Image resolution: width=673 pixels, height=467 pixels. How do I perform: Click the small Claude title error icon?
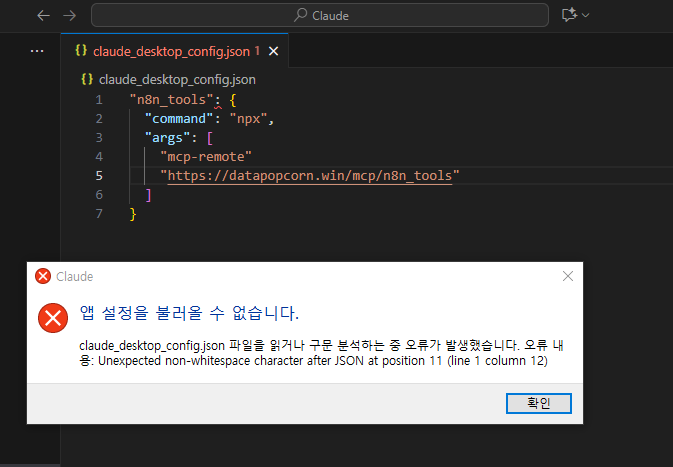tap(43, 276)
